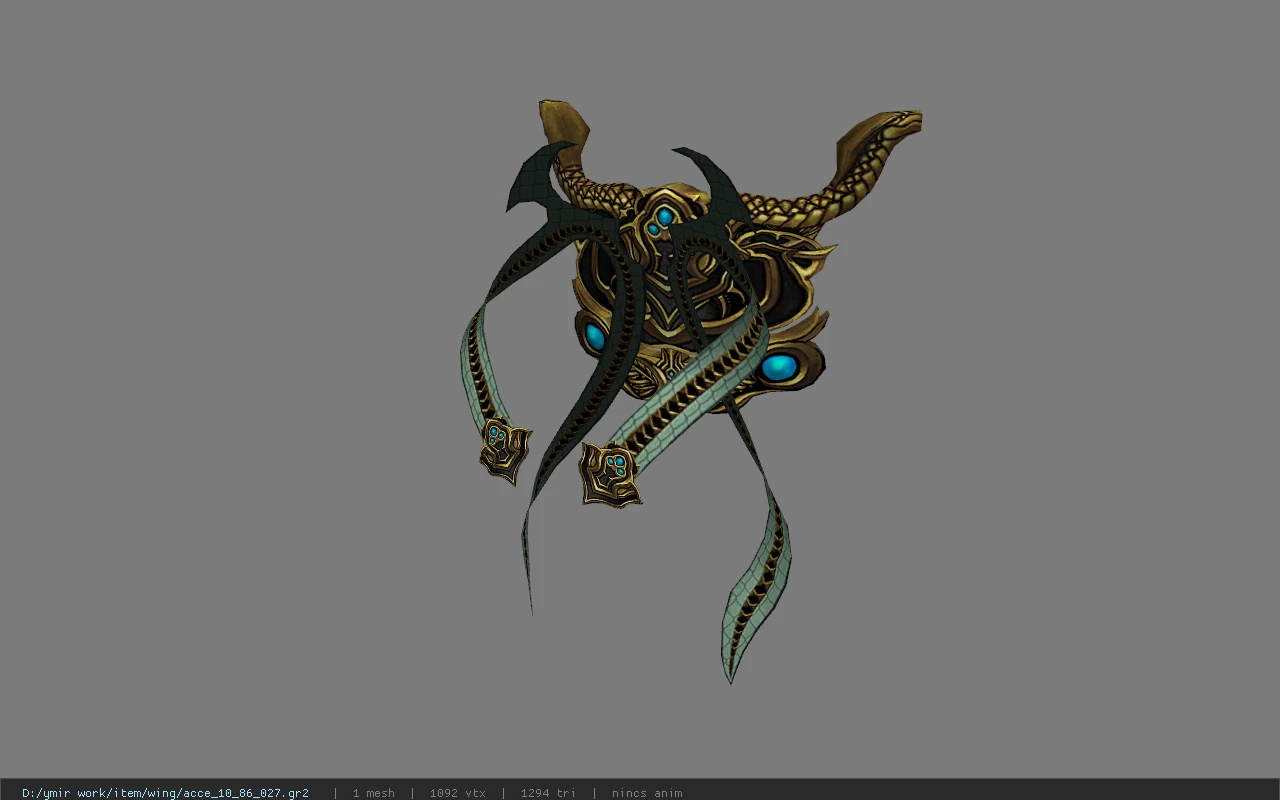Click the "1092 vtx" vertex count

click(457, 793)
